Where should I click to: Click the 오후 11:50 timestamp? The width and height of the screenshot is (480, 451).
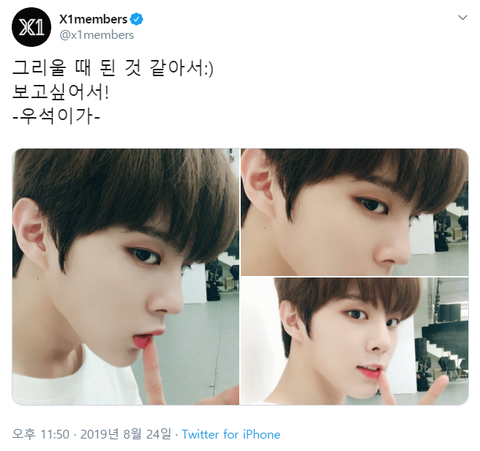41,434
